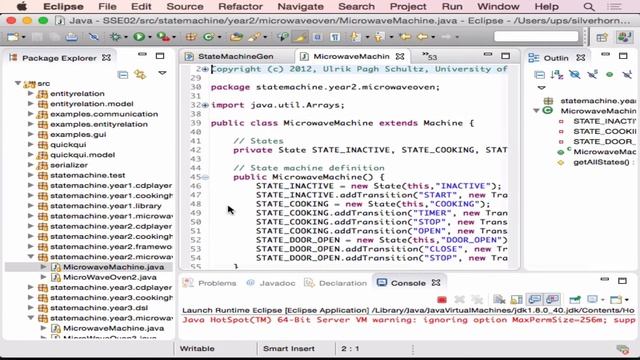
Task: Click Clear Console icon
Action: tap(499, 300)
